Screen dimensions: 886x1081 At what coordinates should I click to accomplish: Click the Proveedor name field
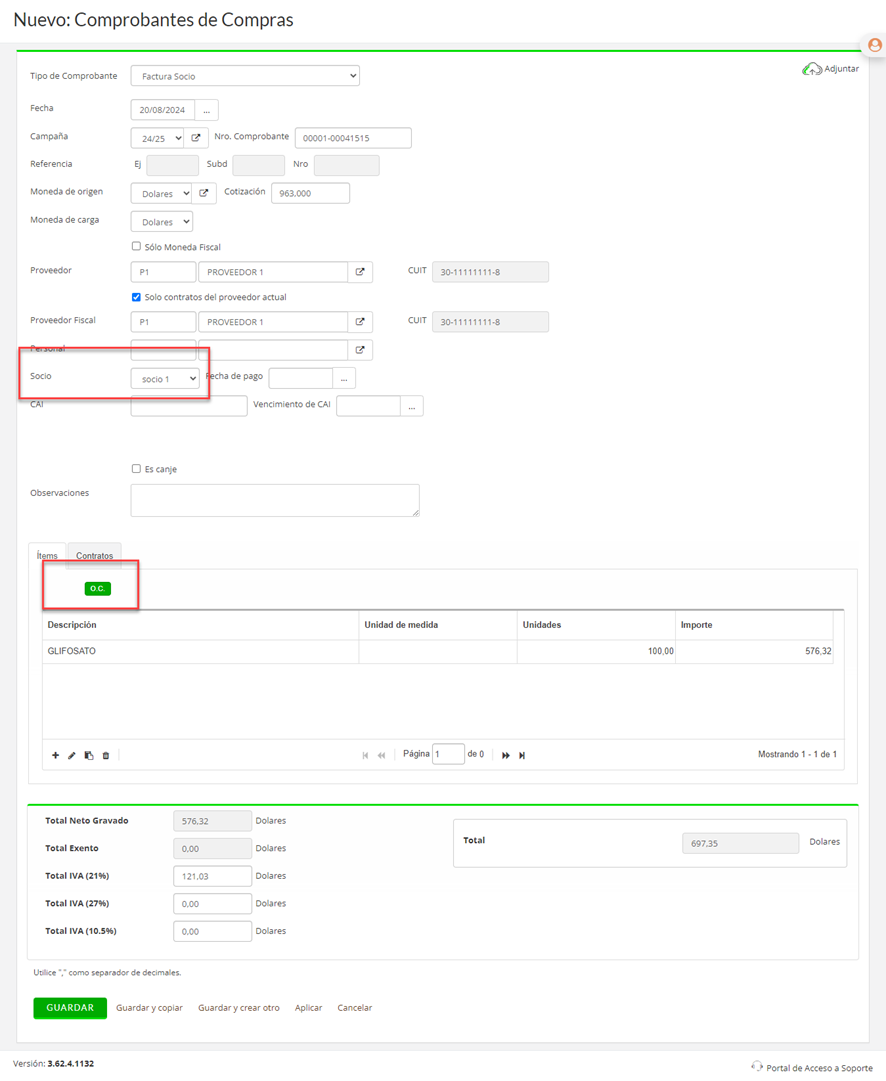pyautogui.click(x=273, y=272)
